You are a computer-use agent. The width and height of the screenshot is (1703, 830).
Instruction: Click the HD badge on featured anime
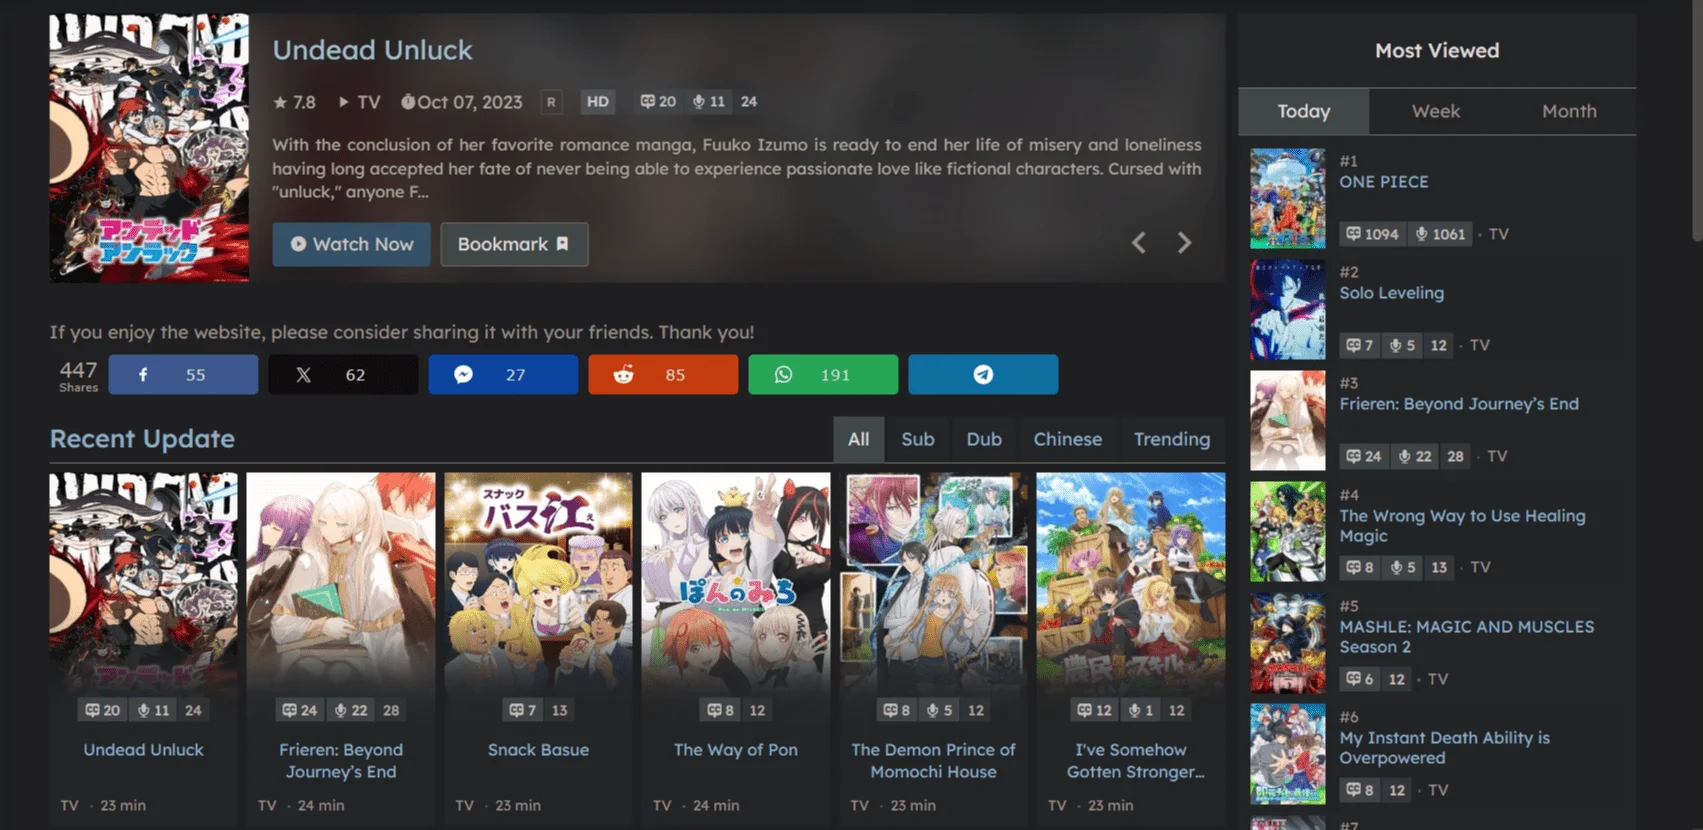597,102
